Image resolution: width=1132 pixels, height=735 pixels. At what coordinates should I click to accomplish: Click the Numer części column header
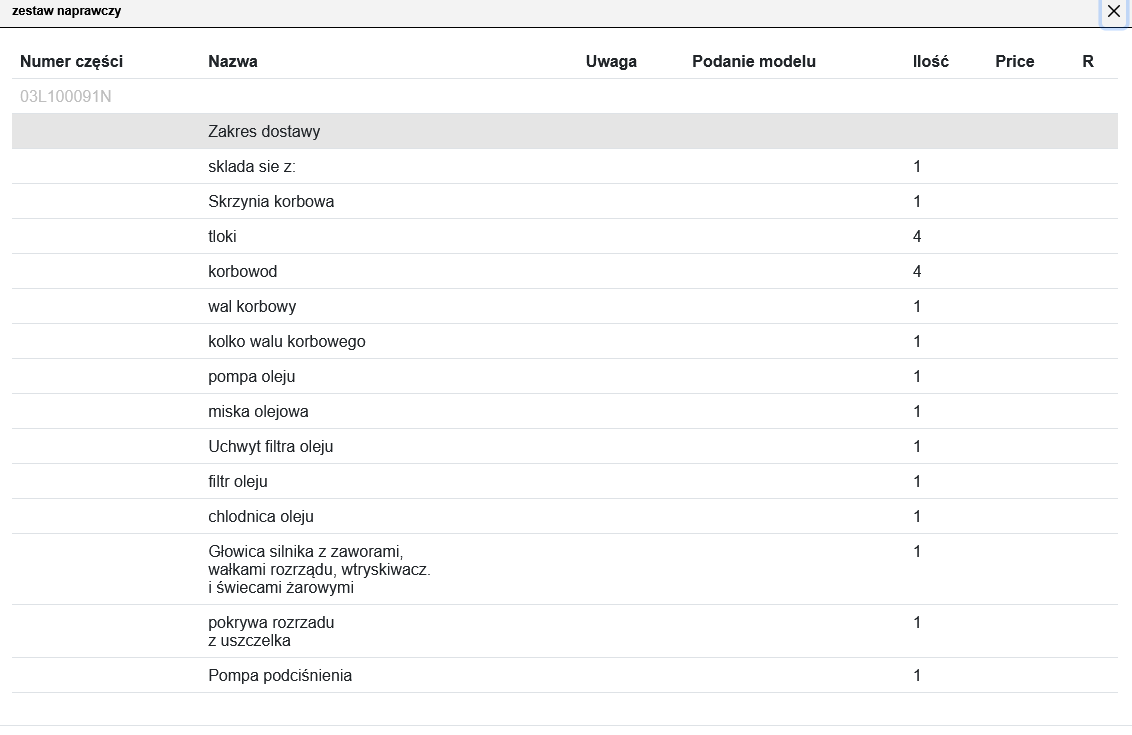72,61
